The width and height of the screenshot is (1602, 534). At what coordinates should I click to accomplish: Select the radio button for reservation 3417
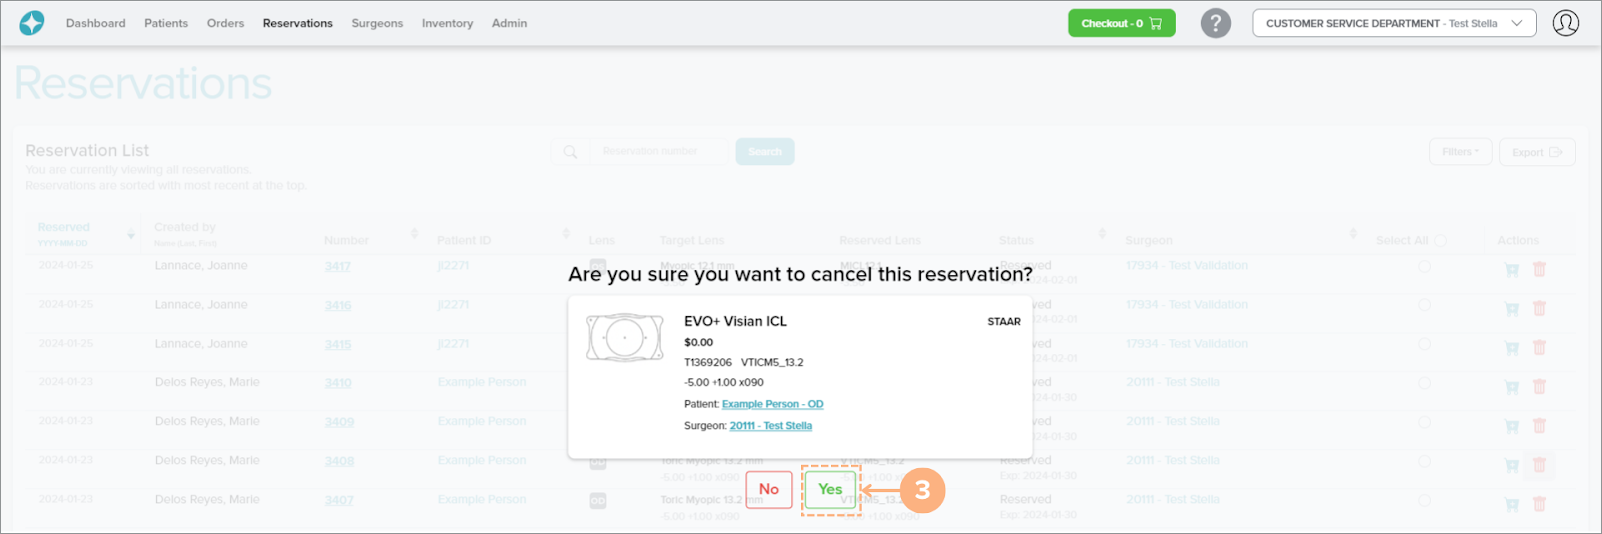(x=1424, y=267)
